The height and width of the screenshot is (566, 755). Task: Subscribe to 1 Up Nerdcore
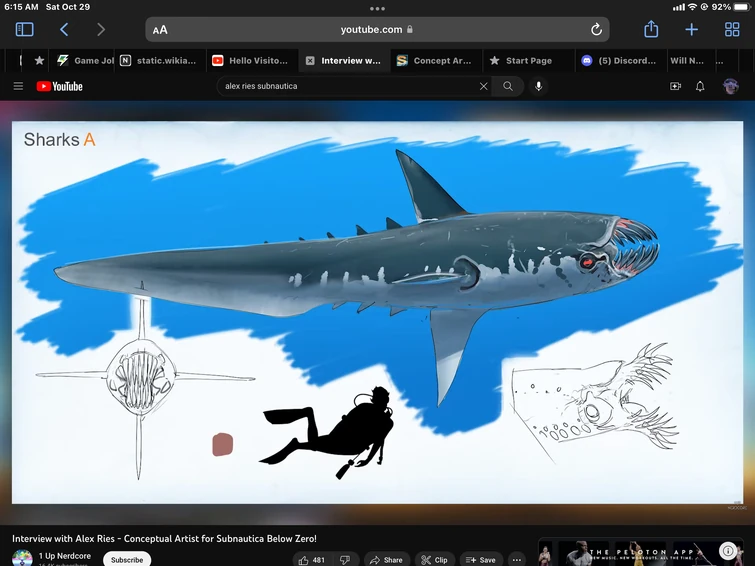[x=127, y=559]
